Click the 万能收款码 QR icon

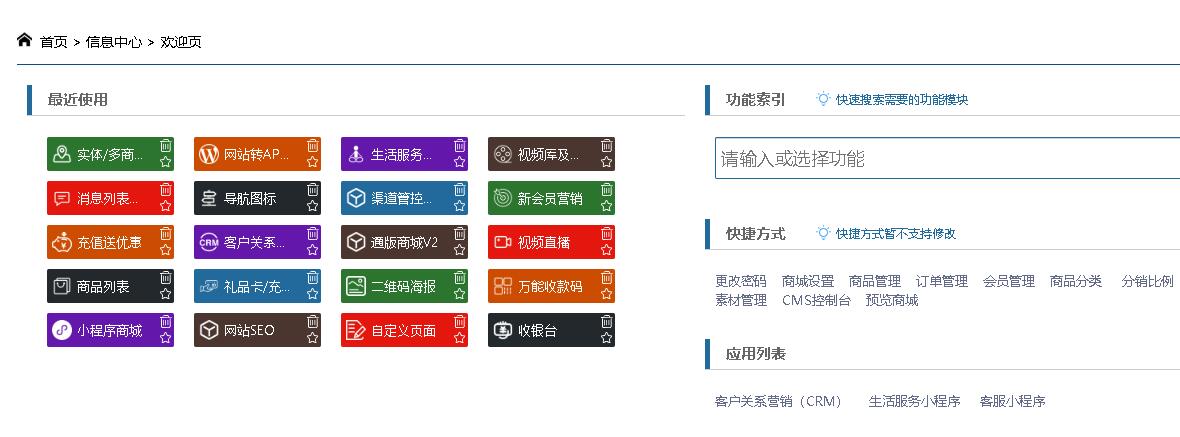pyautogui.click(x=503, y=286)
